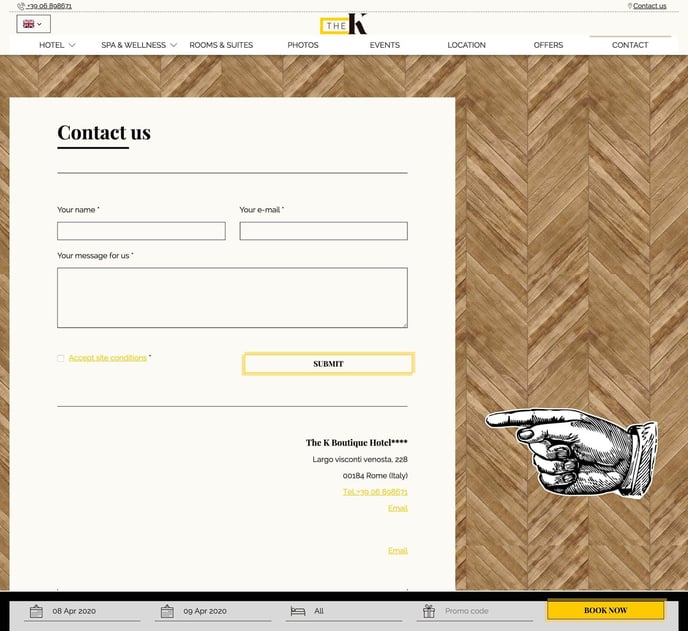Click calendar icon next to 08 Apr 2020
The image size is (688, 631).
coord(36,611)
